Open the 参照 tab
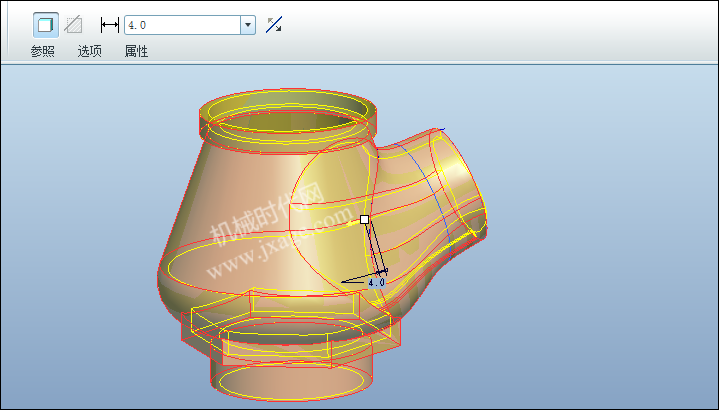This screenshot has height=410, width=719. tap(43, 51)
